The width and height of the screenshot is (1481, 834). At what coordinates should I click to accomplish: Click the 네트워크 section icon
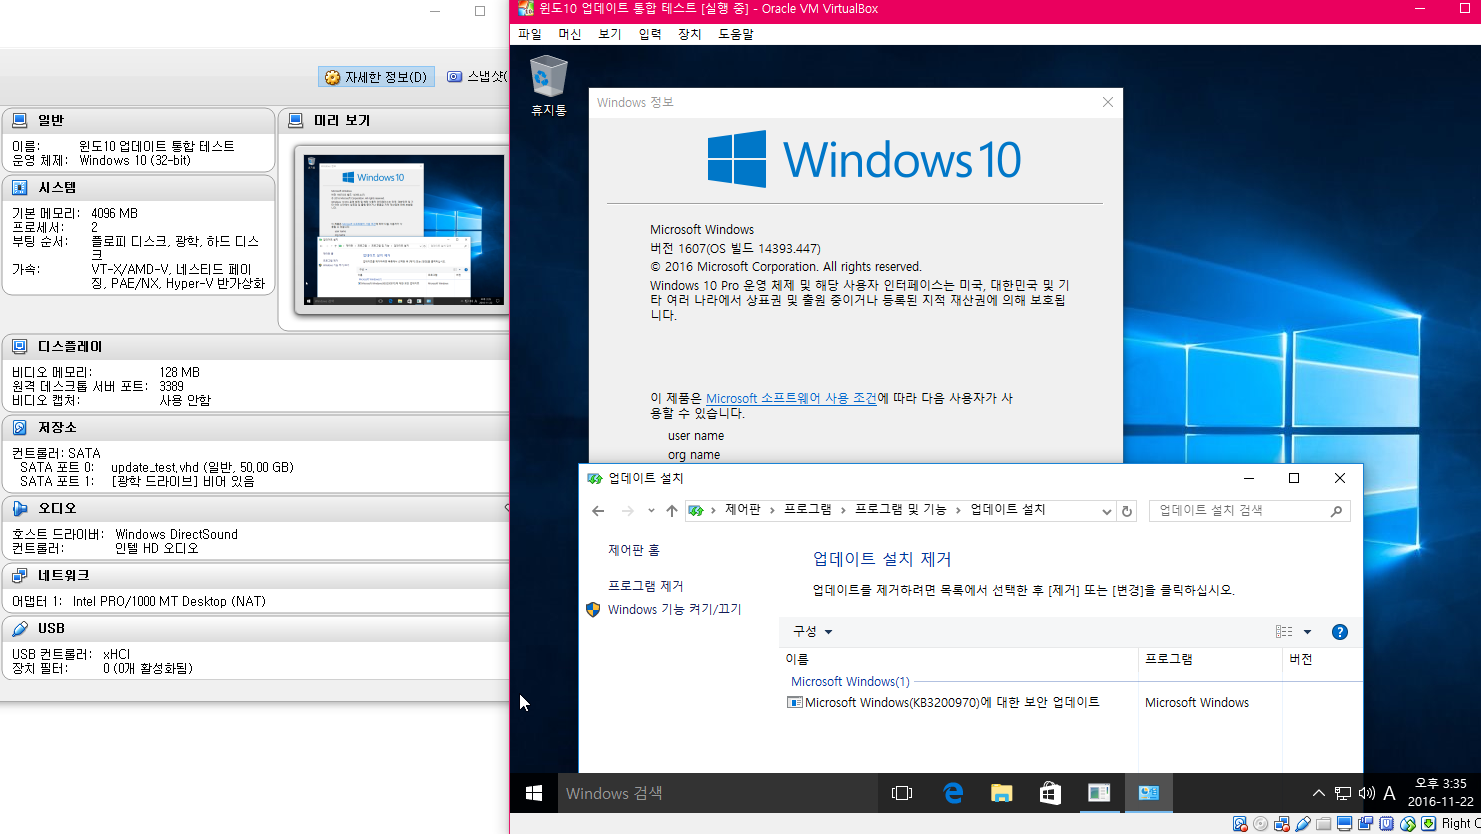pyautogui.click(x=19, y=575)
